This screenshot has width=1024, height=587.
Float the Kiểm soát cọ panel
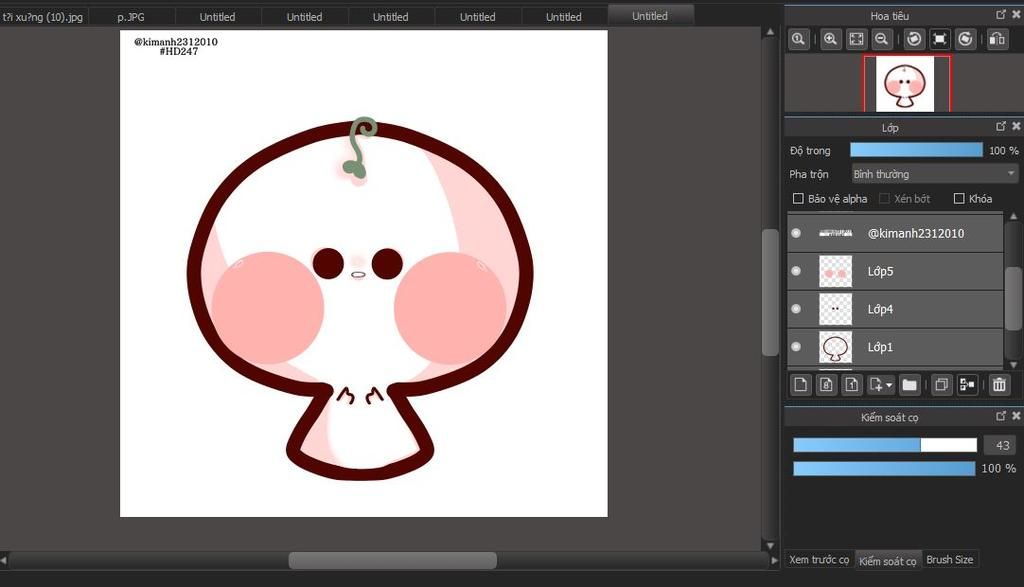(x=1000, y=415)
